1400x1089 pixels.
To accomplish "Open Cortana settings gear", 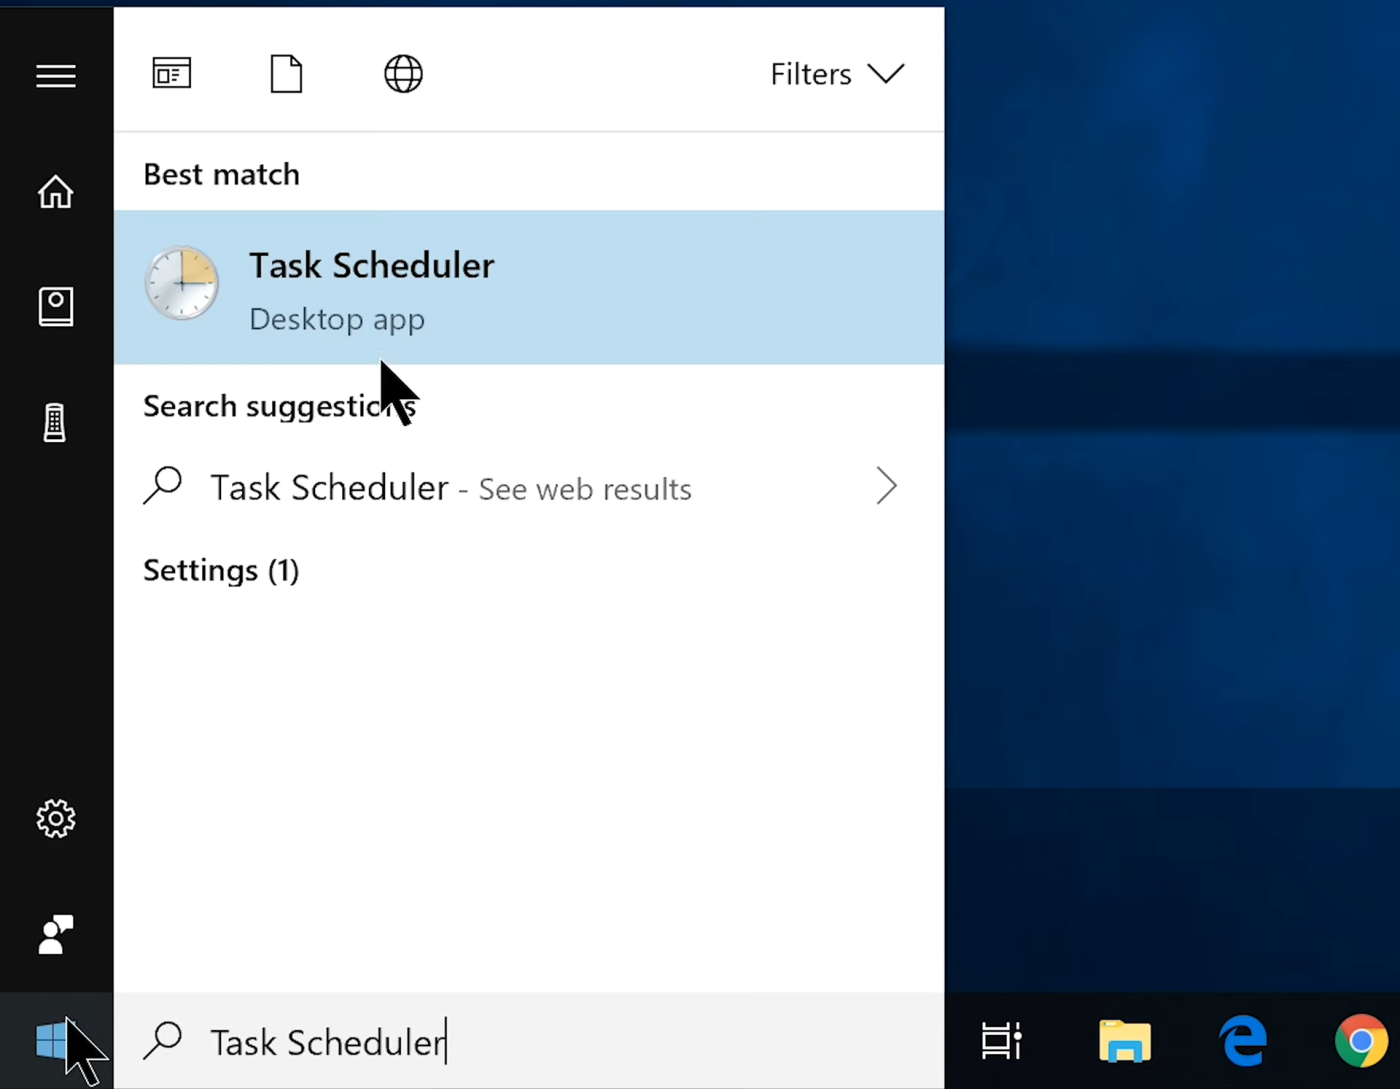I will pos(55,818).
